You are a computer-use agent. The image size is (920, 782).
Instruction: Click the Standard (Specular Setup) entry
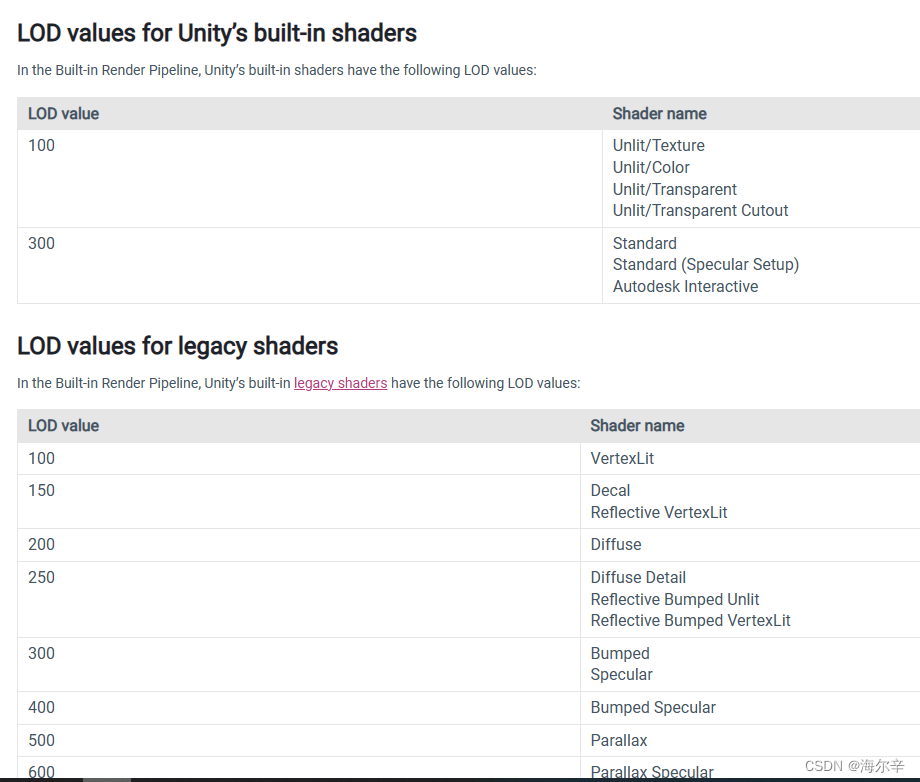click(x=705, y=265)
